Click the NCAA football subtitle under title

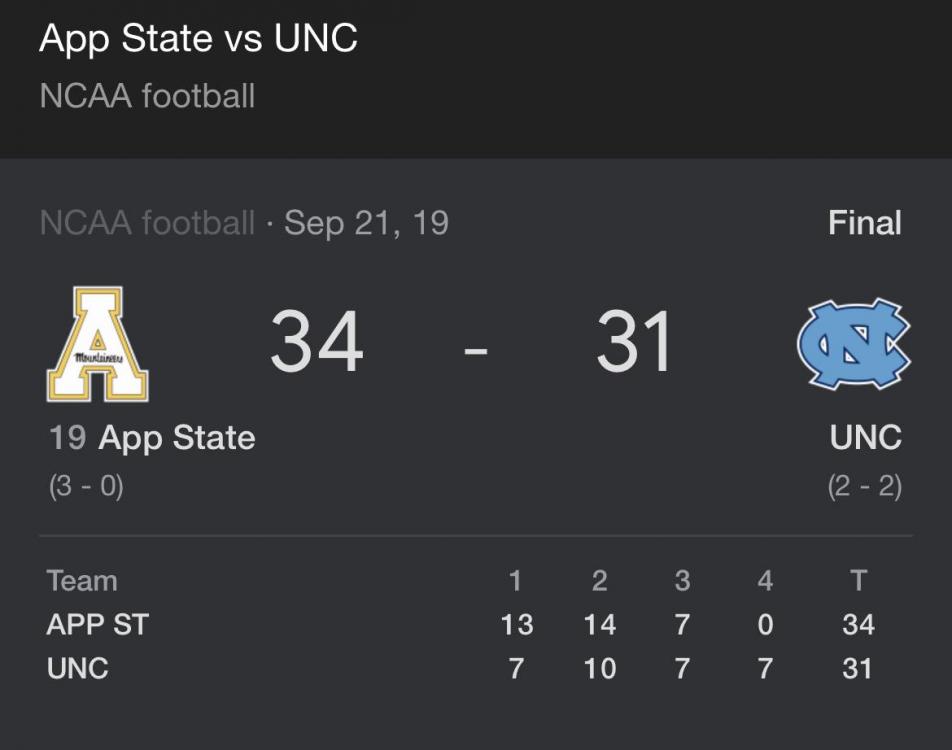(147, 96)
